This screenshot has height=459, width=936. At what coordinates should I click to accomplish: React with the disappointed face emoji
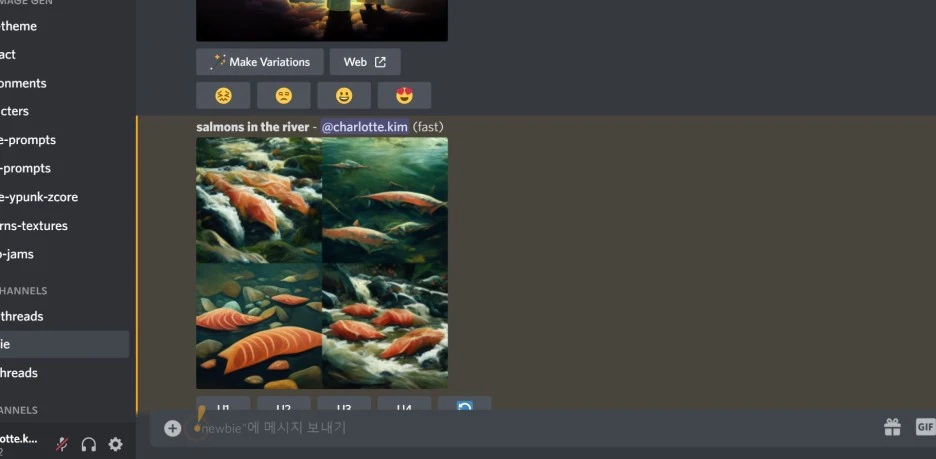tap(284, 96)
